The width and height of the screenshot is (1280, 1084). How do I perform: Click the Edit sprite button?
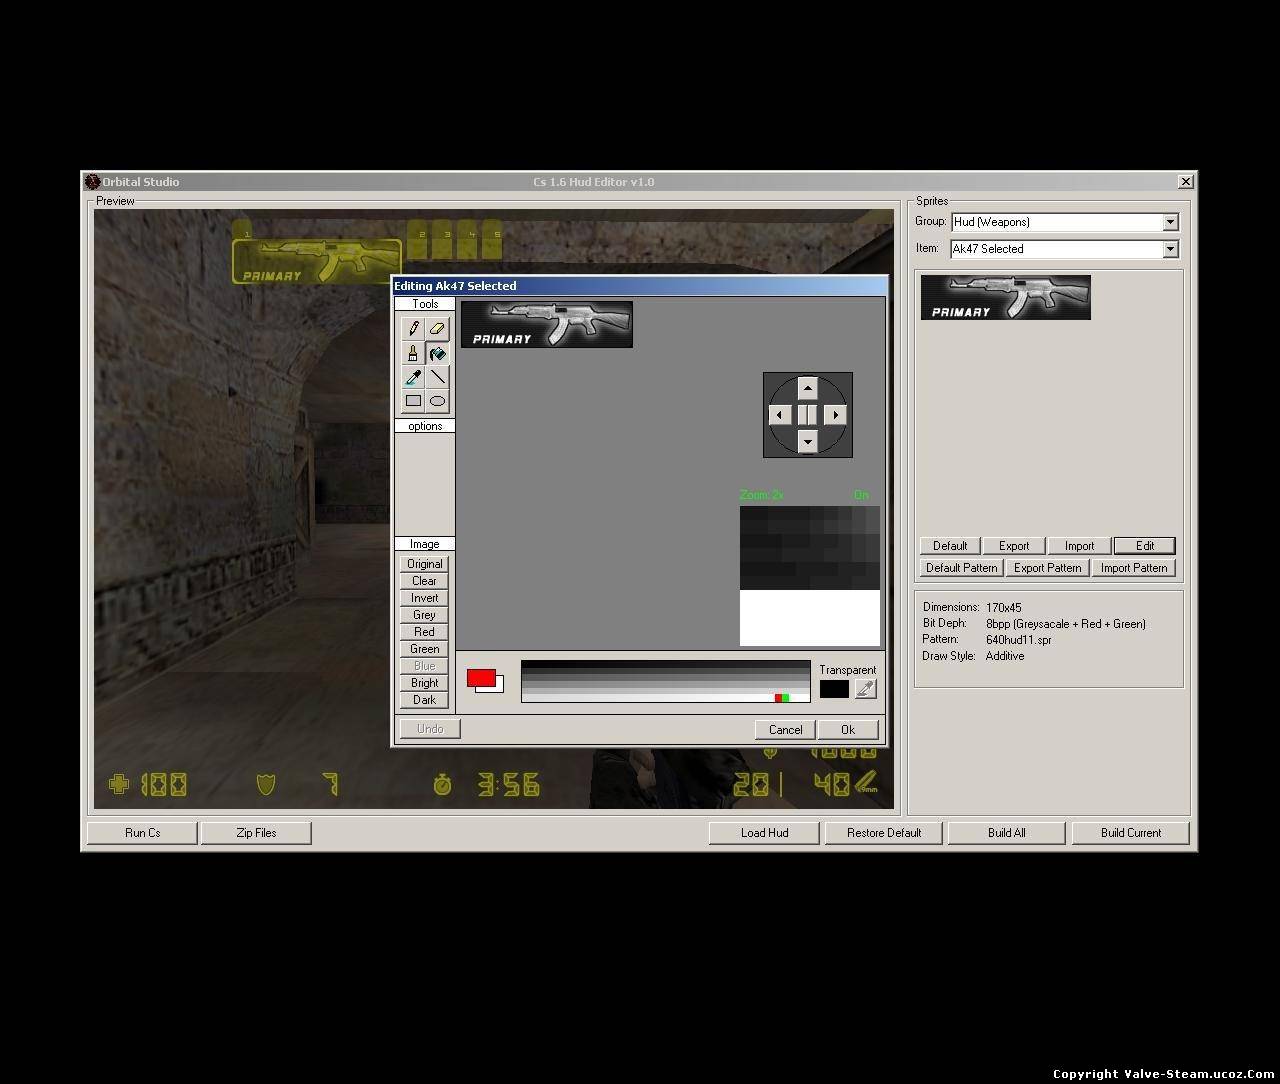click(1145, 546)
